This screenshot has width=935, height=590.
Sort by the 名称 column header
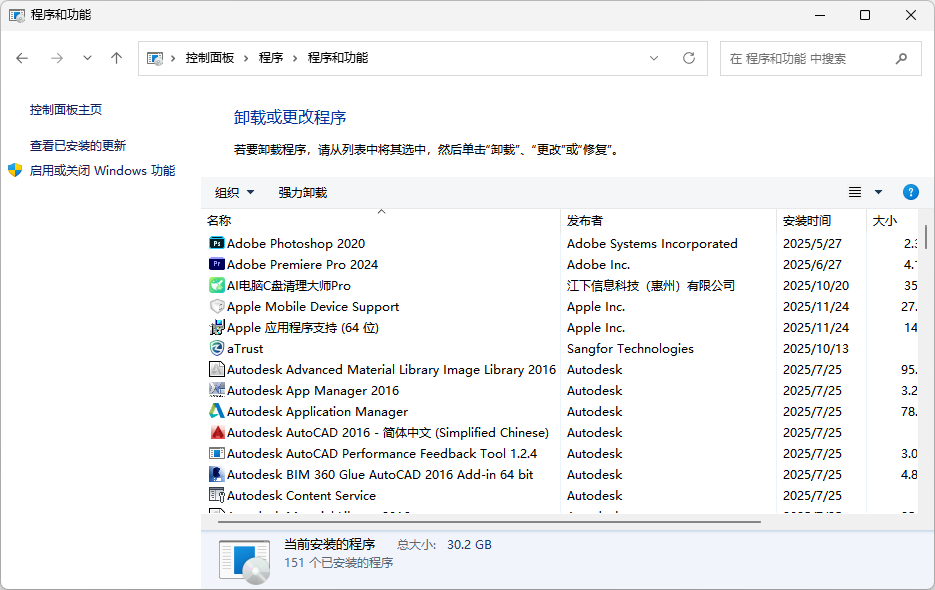tap(381, 220)
